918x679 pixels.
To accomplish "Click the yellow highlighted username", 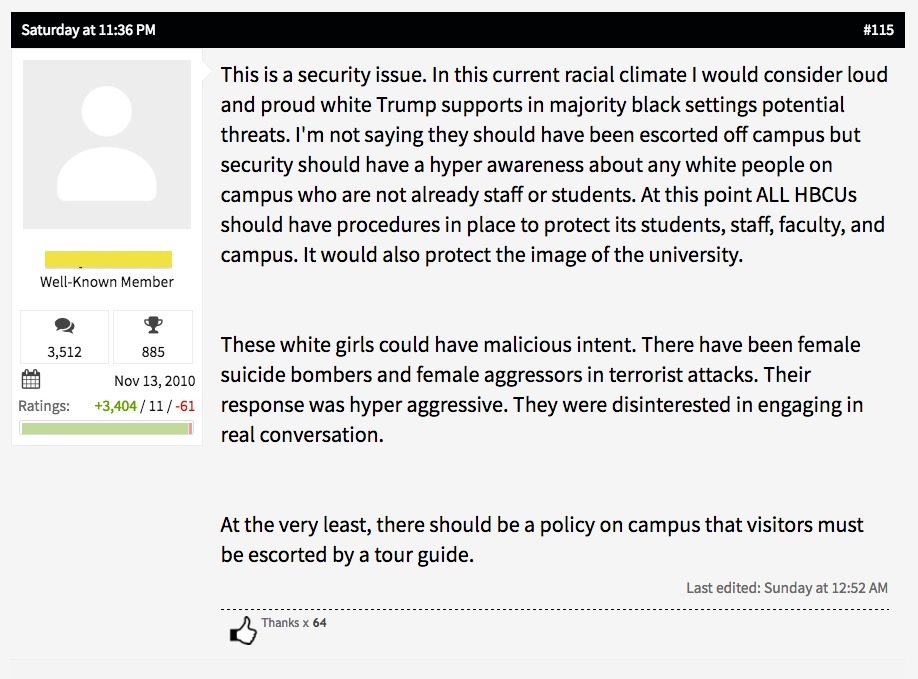I will 108,259.
